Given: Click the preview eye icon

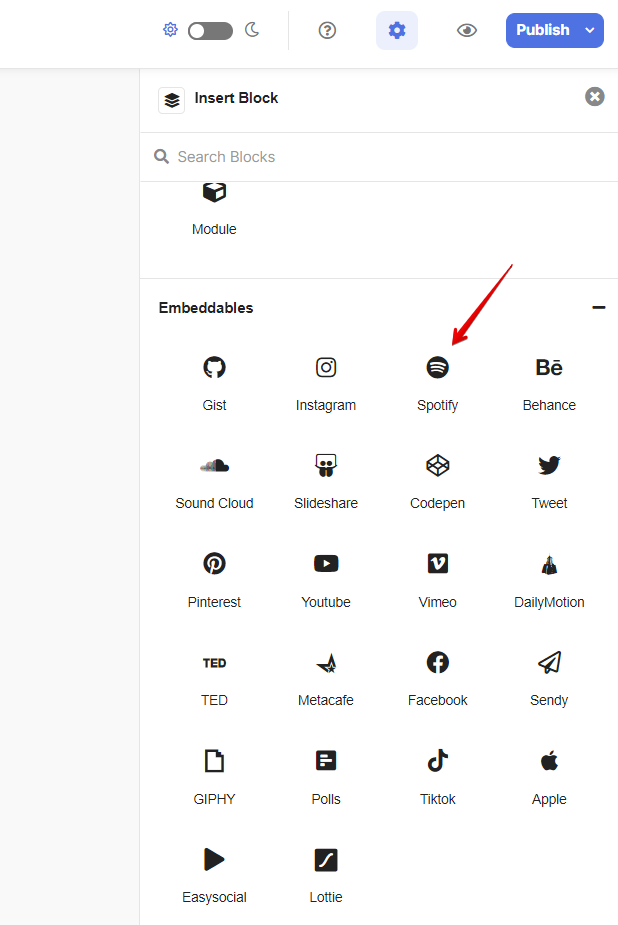Looking at the screenshot, I should tap(466, 30).
